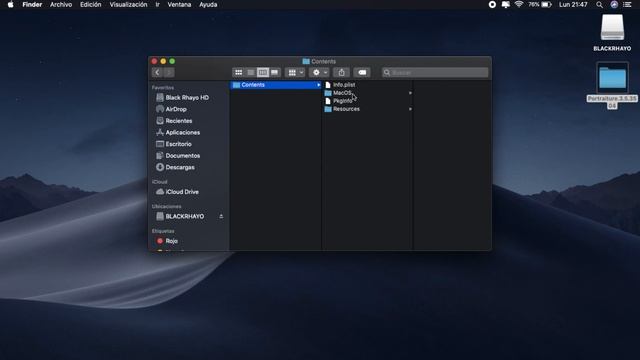This screenshot has height=360, width=640.
Task: Switch Finder to list view
Action: pyautogui.click(x=251, y=72)
